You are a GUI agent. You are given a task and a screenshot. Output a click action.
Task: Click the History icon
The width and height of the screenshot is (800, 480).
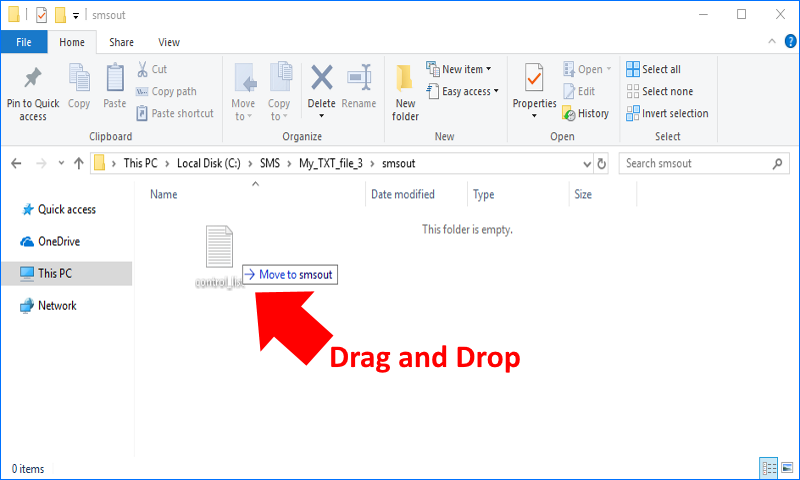pos(586,113)
